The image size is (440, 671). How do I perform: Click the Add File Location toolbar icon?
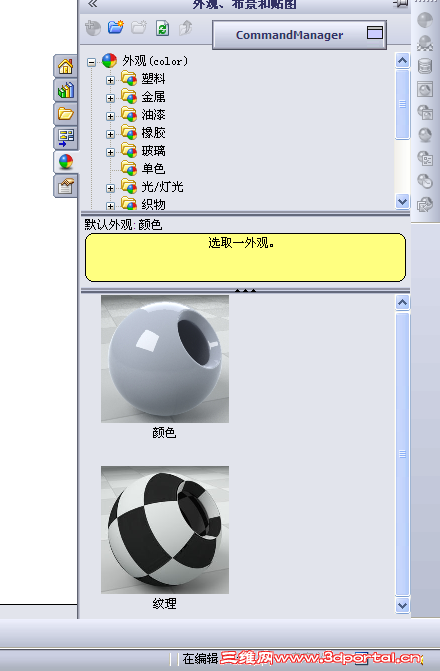[93, 28]
